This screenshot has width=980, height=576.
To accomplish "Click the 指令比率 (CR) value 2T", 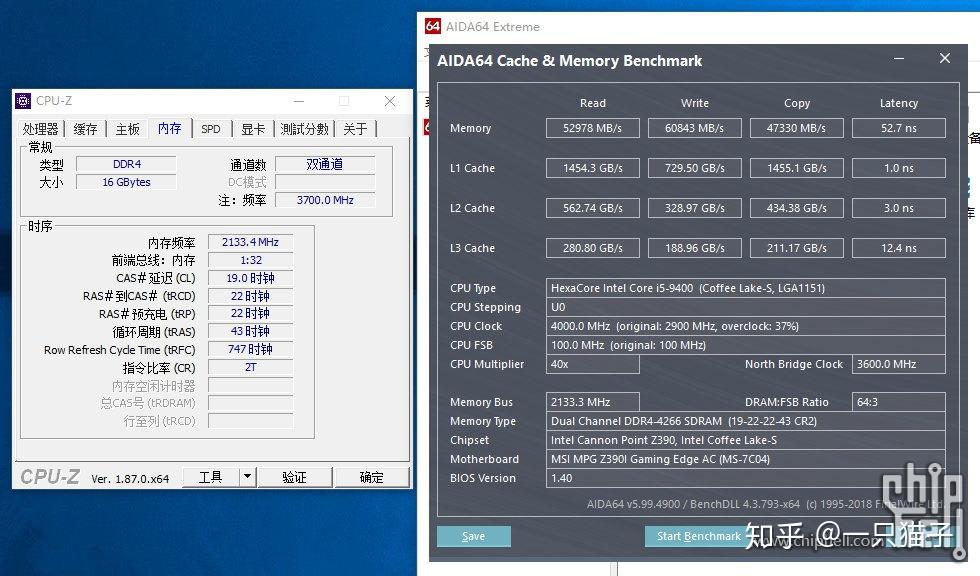I will pyautogui.click(x=251, y=367).
